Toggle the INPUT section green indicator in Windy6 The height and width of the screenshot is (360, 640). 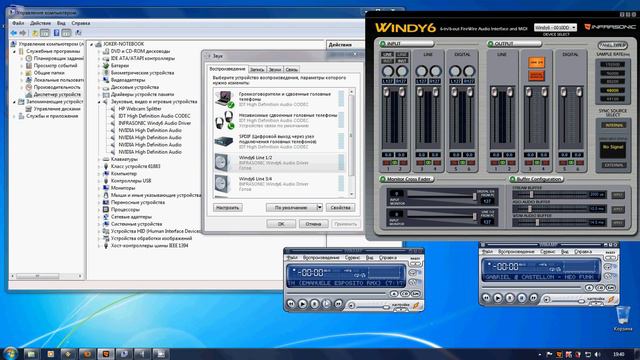pos(382,44)
